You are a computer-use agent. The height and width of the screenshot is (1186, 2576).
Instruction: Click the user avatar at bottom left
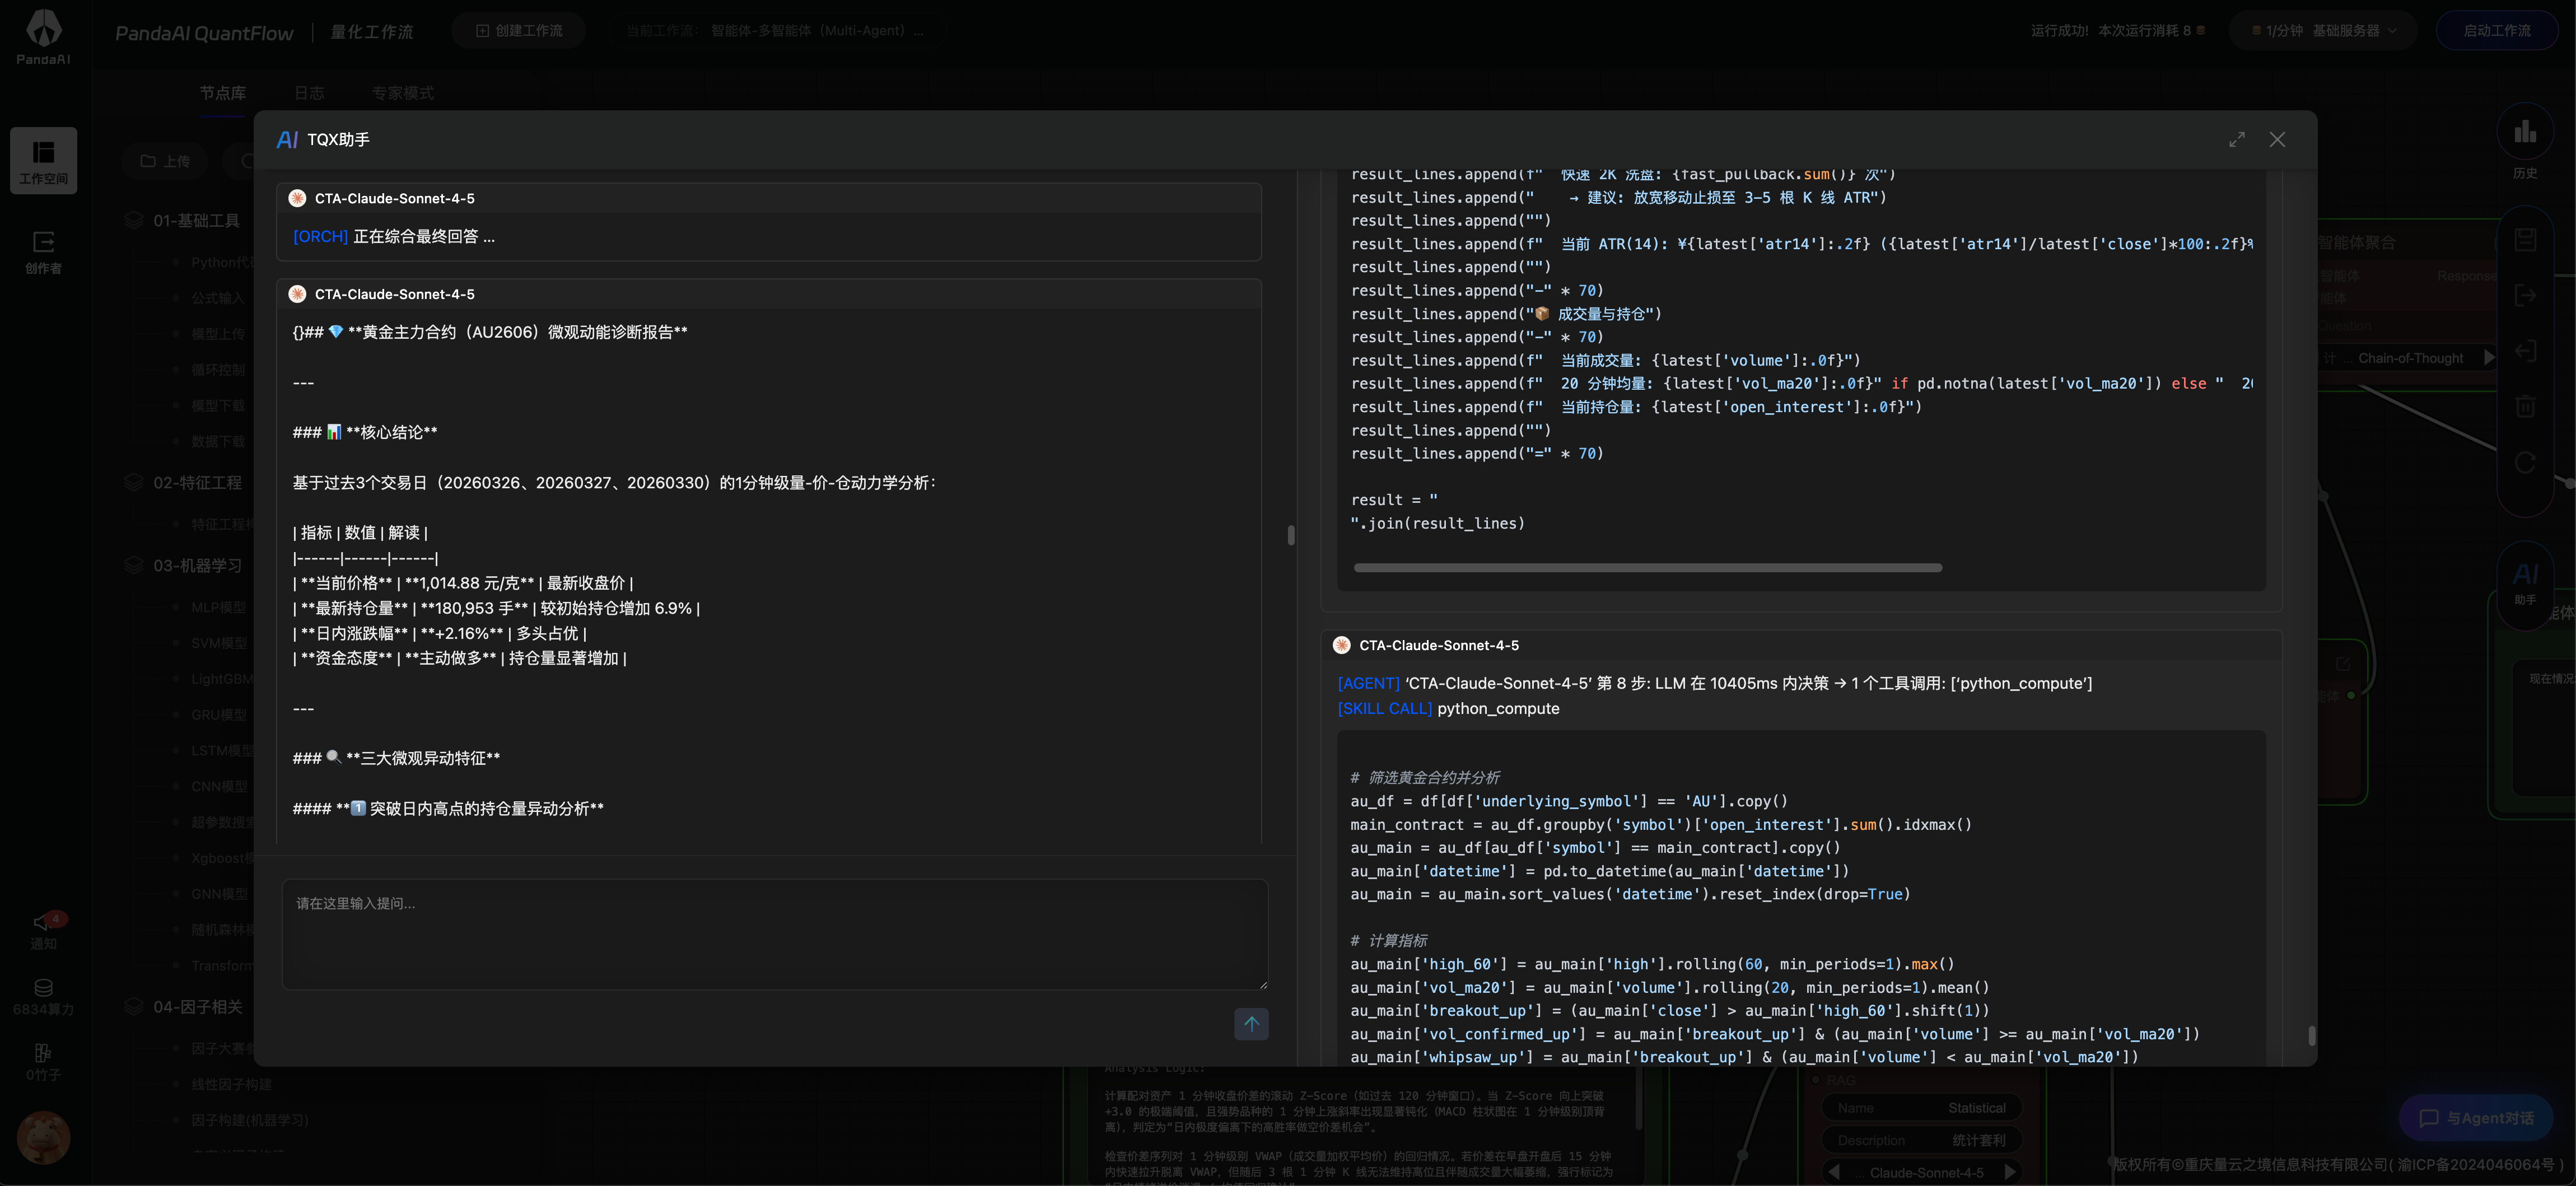point(43,1137)
